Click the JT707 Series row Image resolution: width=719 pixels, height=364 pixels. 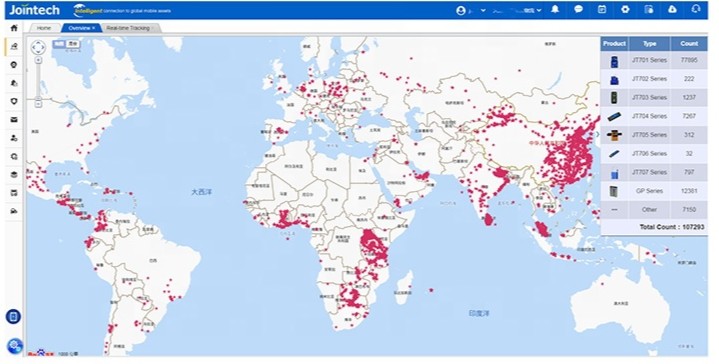(x=654, y=172)
